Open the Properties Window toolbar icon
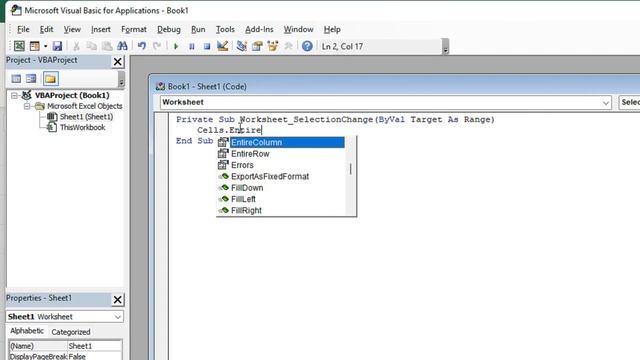This screenshot has width=640, height=360. click(x=257, y=46)
